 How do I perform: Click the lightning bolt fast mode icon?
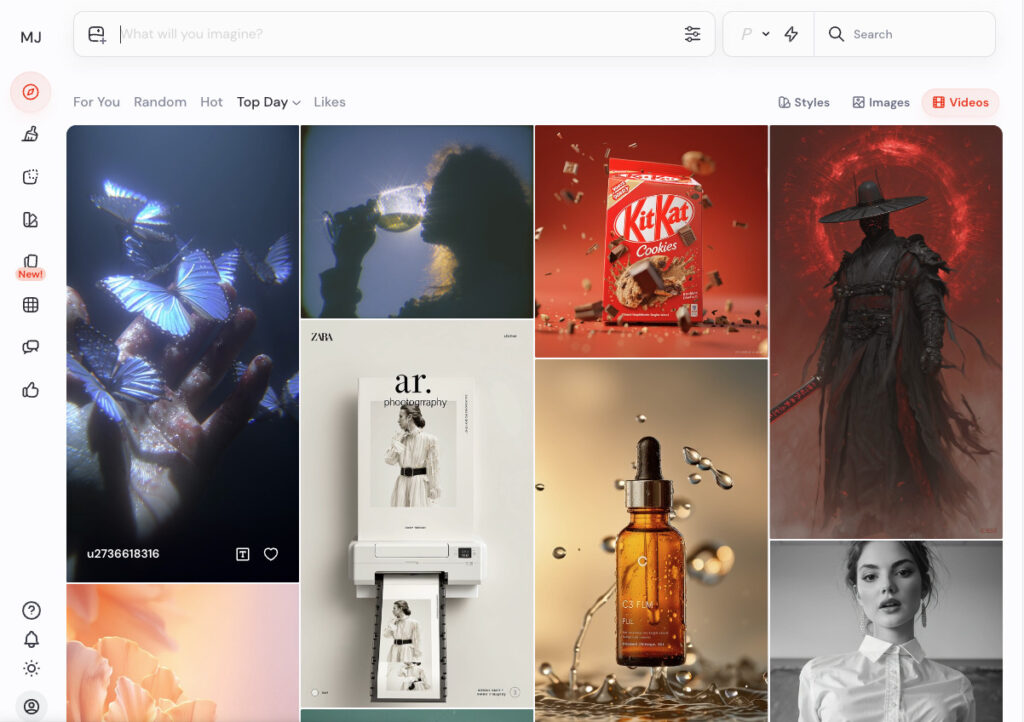coord(791,34)
